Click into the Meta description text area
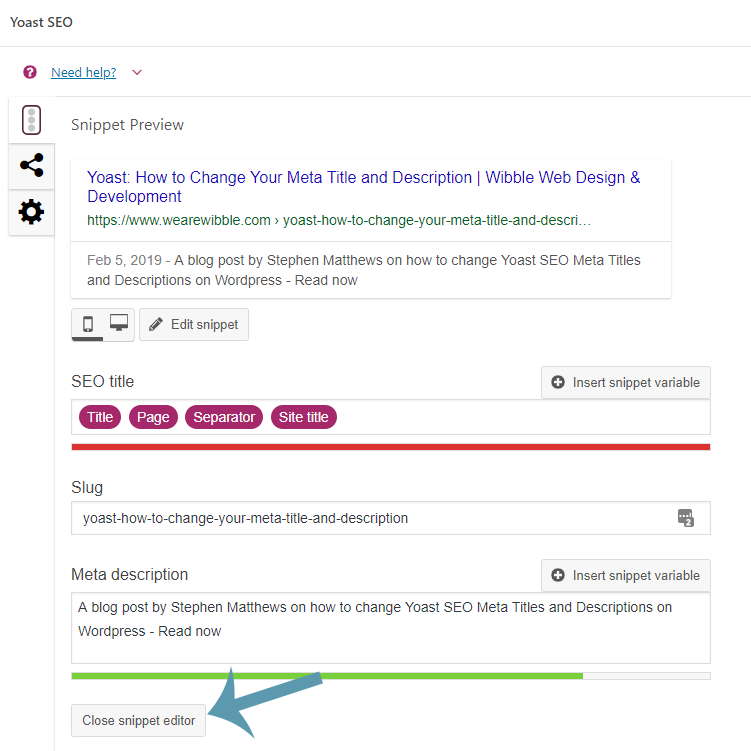The width and height of the screenshot is (751, 751). (x=390, y=640)
